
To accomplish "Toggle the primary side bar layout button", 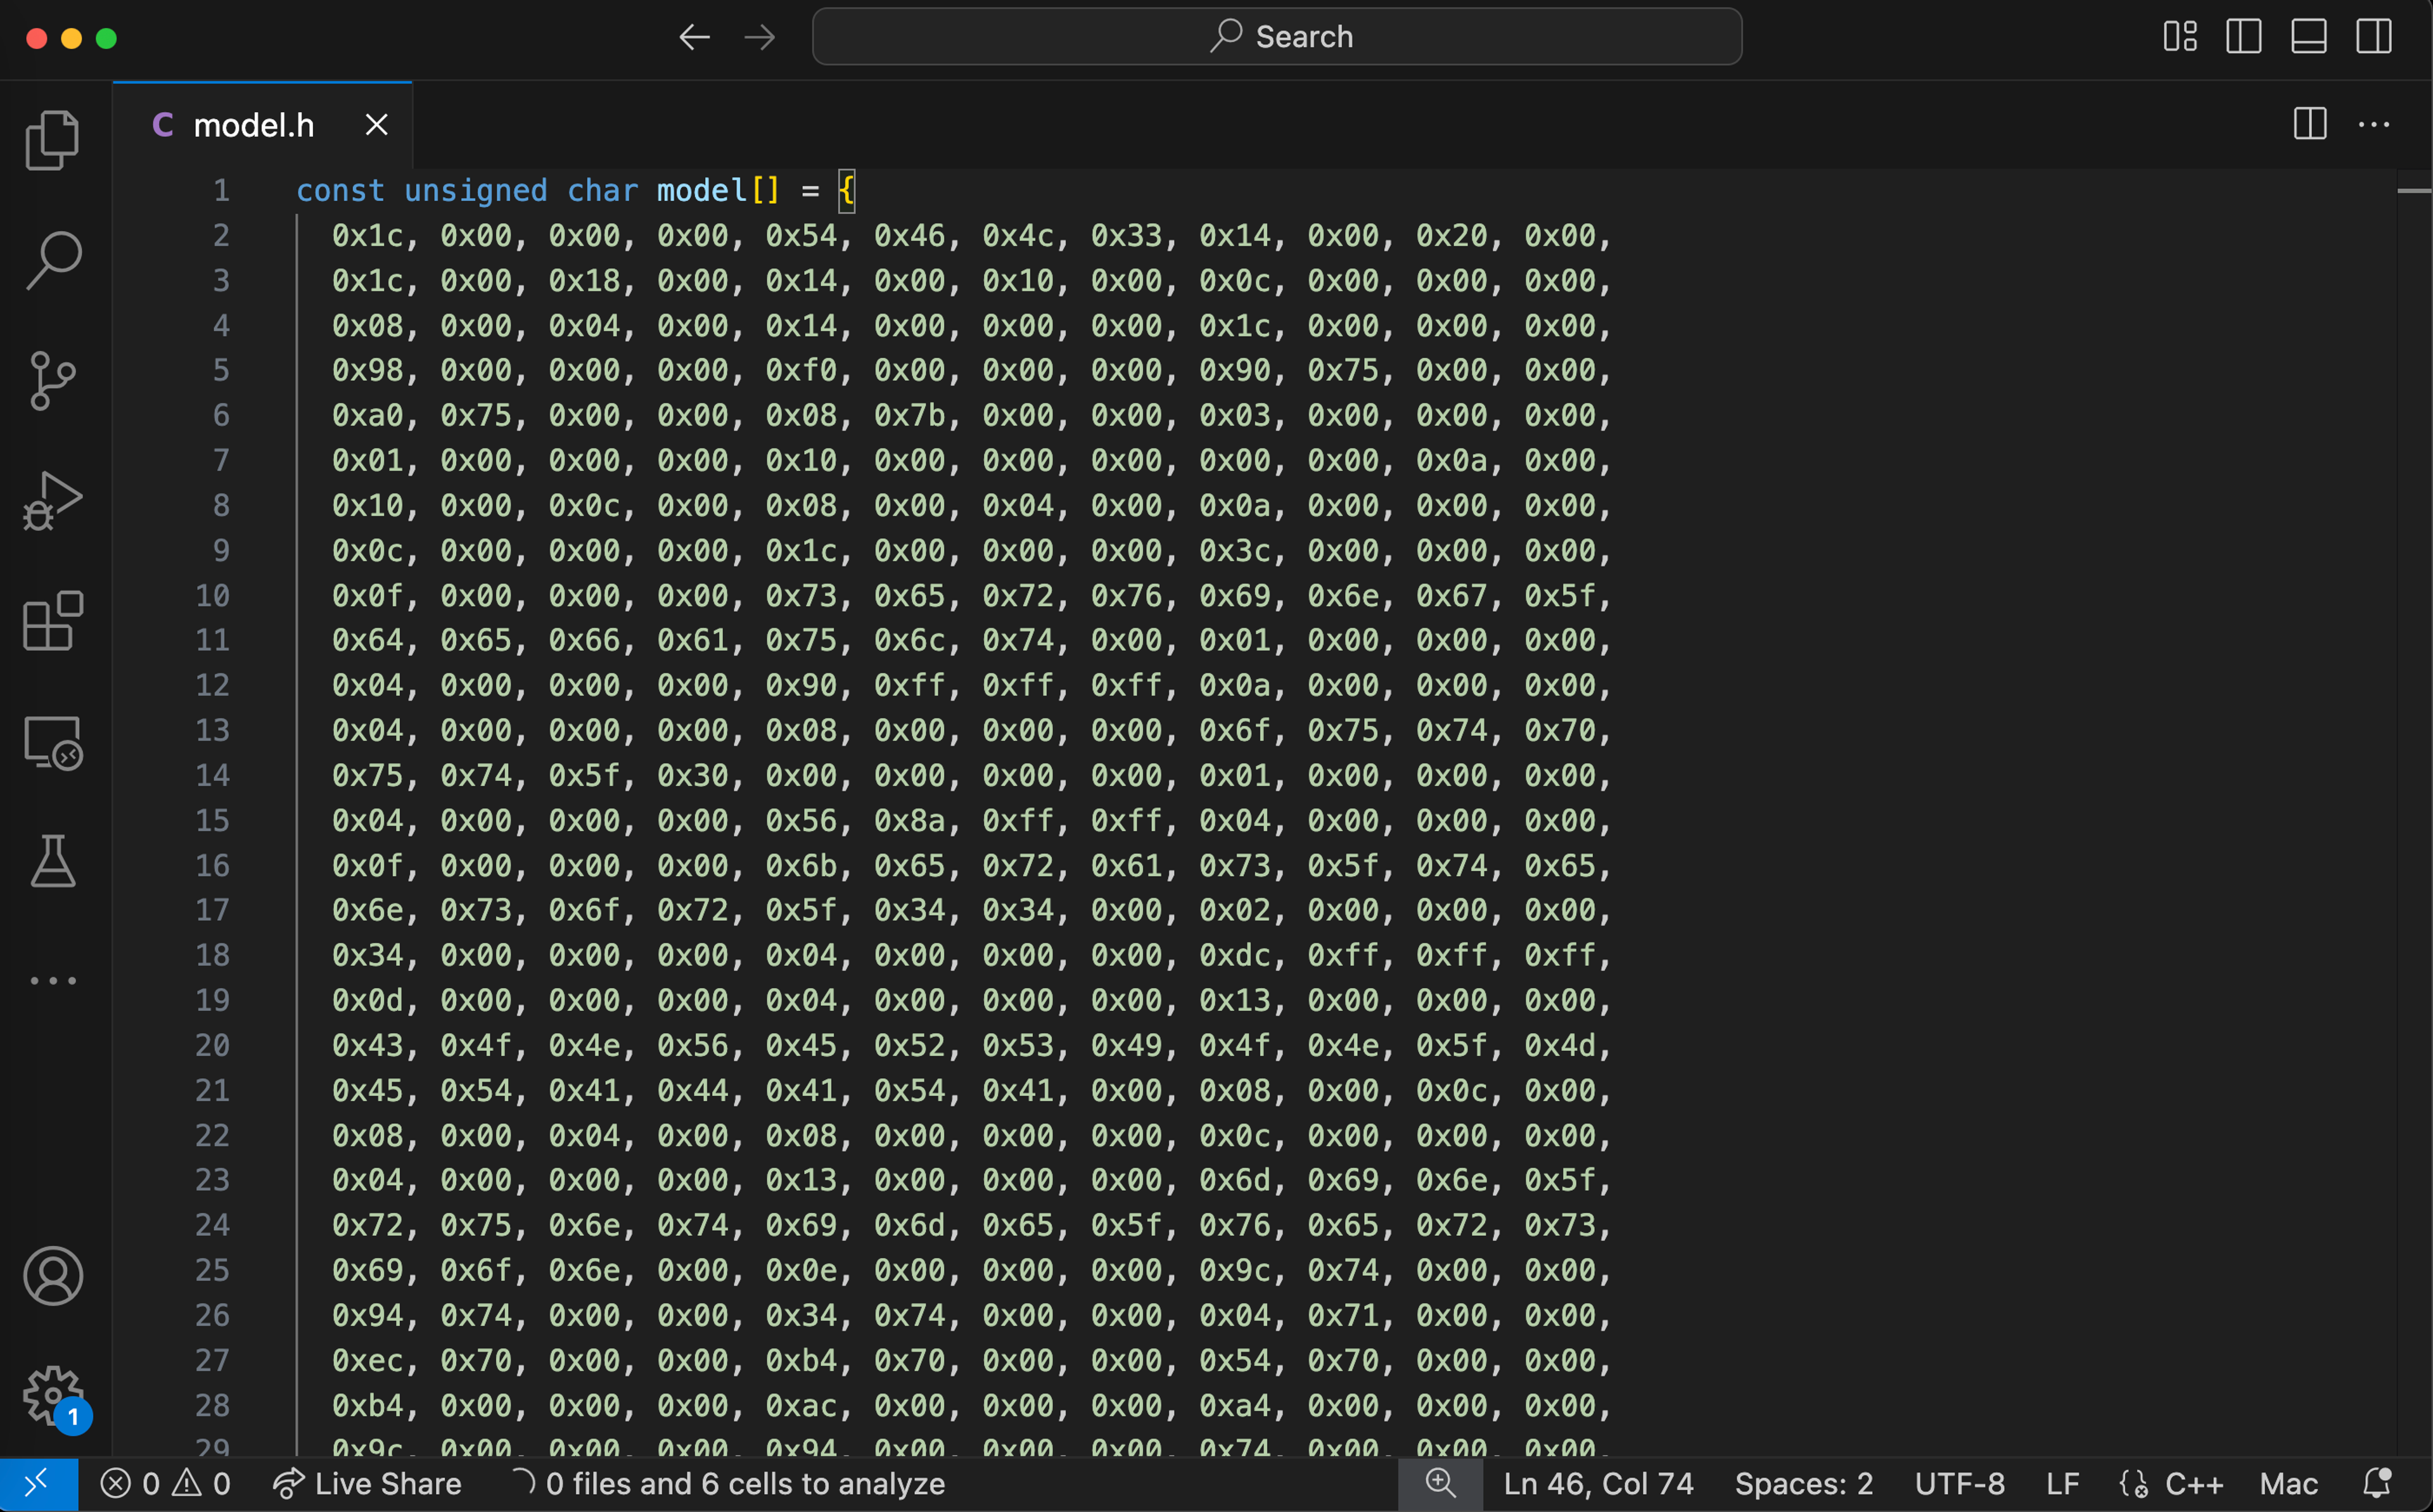I will pyautogui.click(x=2243, y=37).
